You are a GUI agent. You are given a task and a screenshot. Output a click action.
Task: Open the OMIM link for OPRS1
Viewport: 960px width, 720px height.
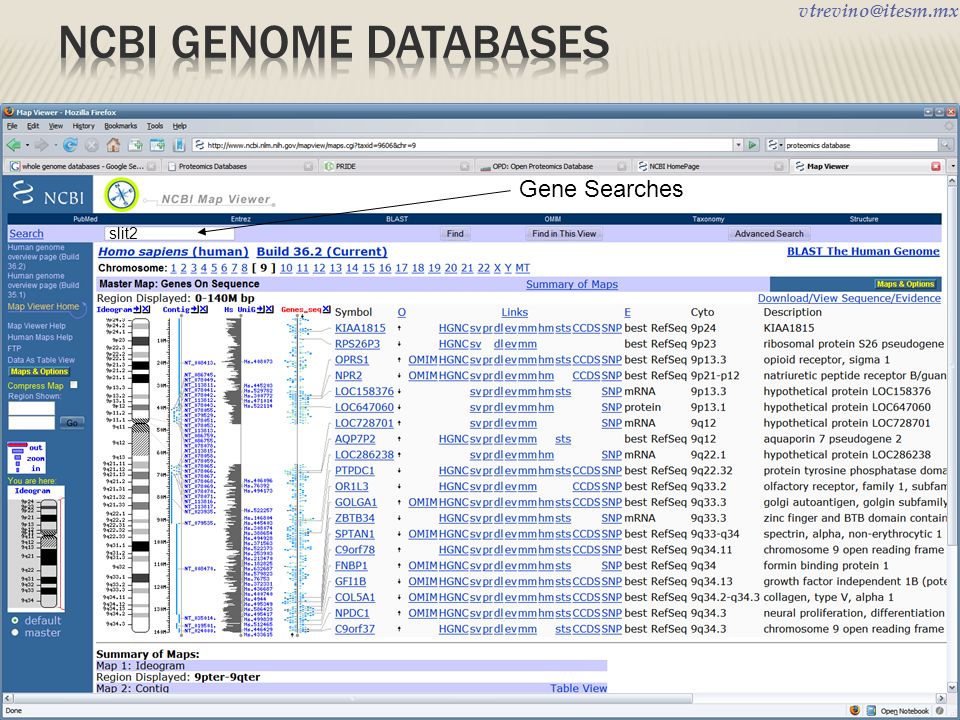click(x=422, y=360)
